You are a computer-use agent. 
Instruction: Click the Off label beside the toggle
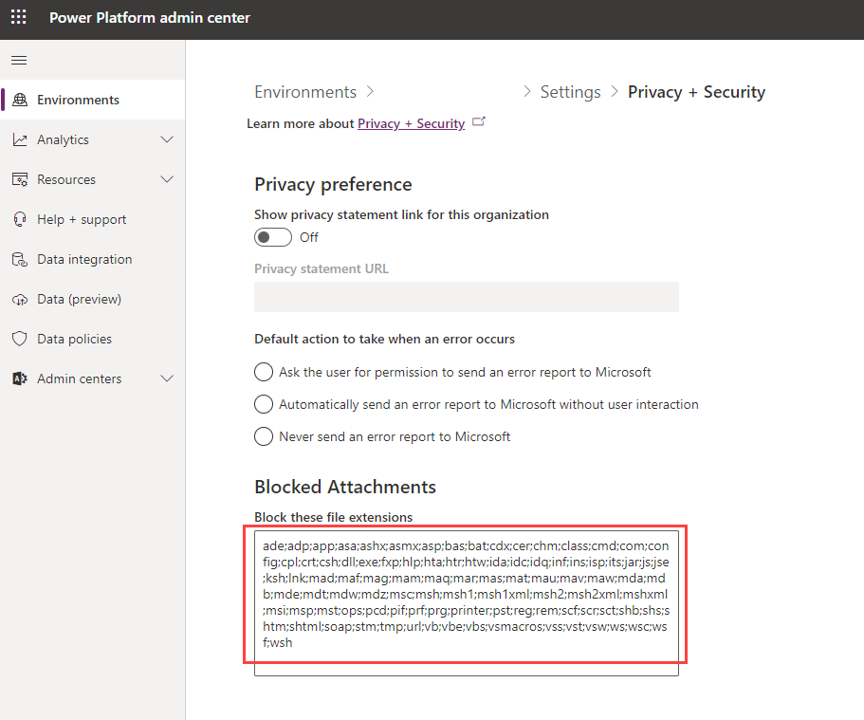[x=309, y=237]
